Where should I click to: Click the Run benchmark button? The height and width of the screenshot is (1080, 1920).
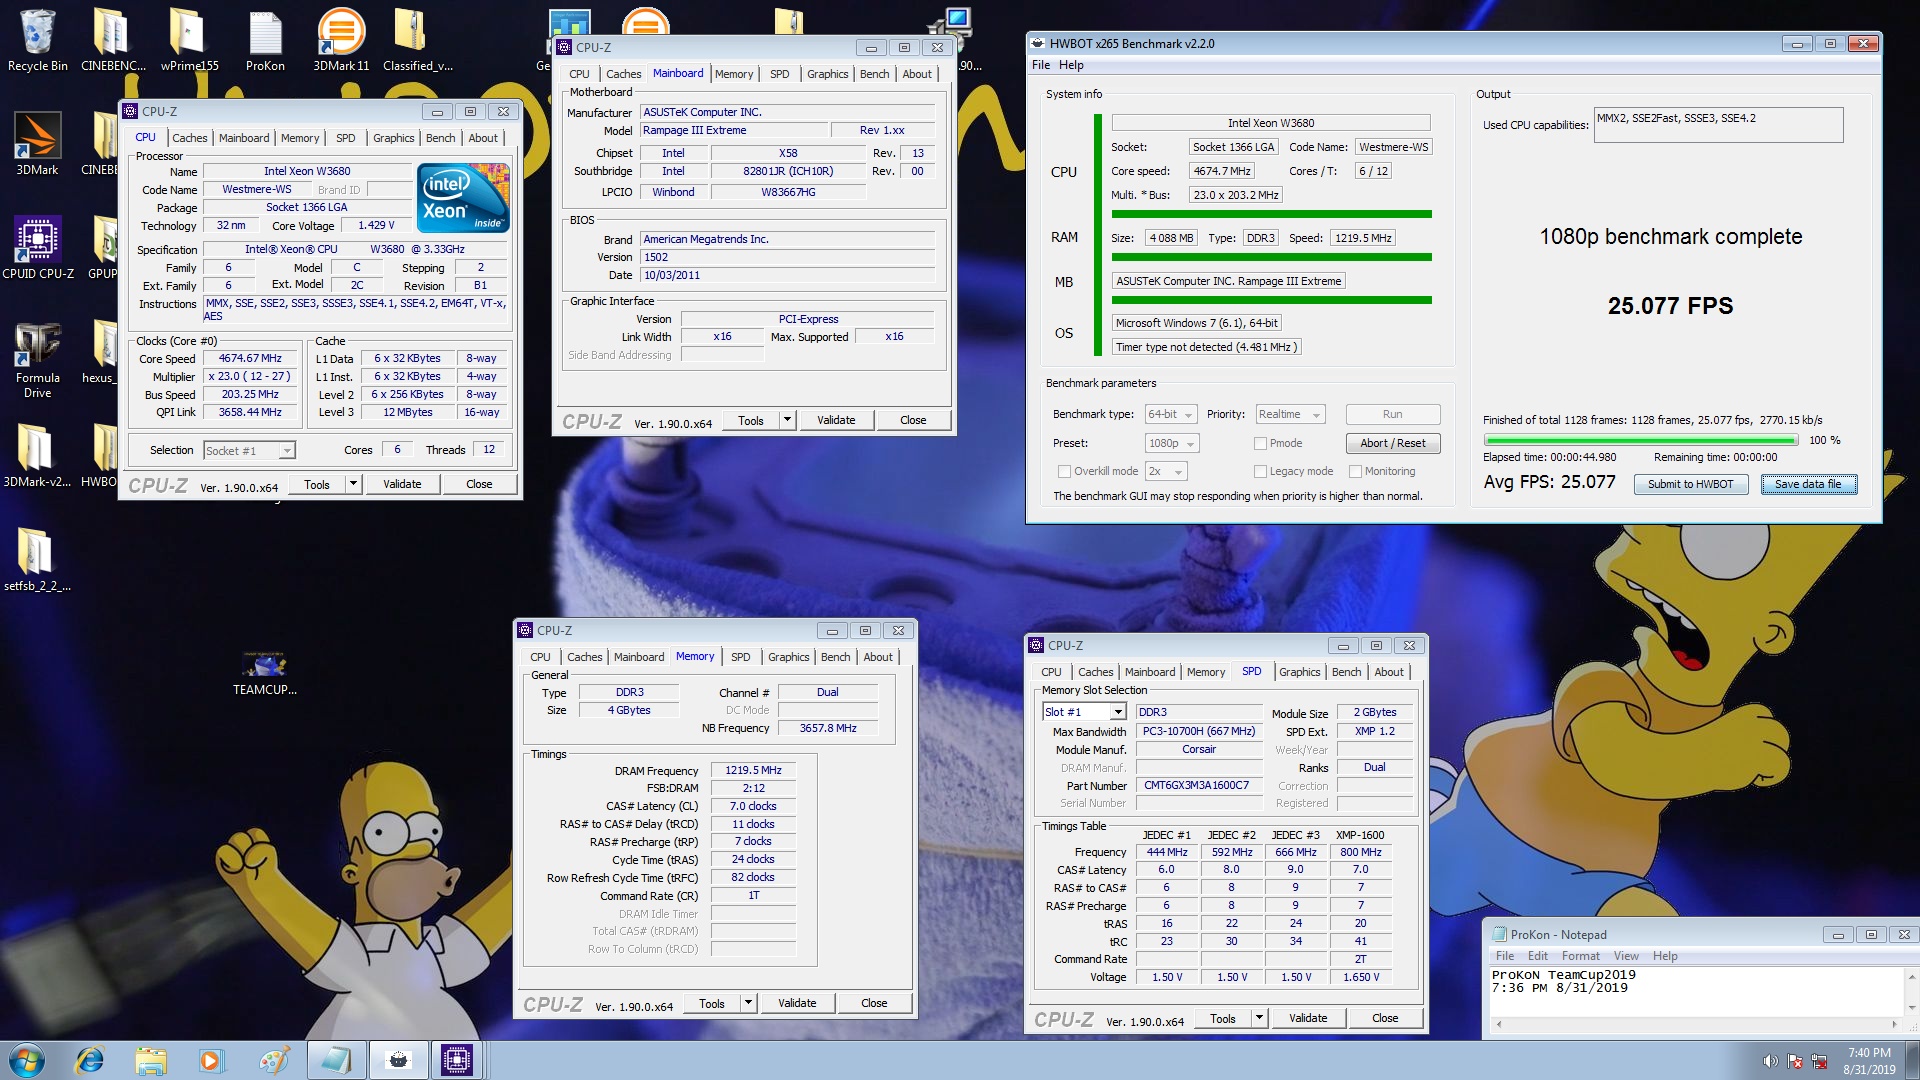(1392, 414)
